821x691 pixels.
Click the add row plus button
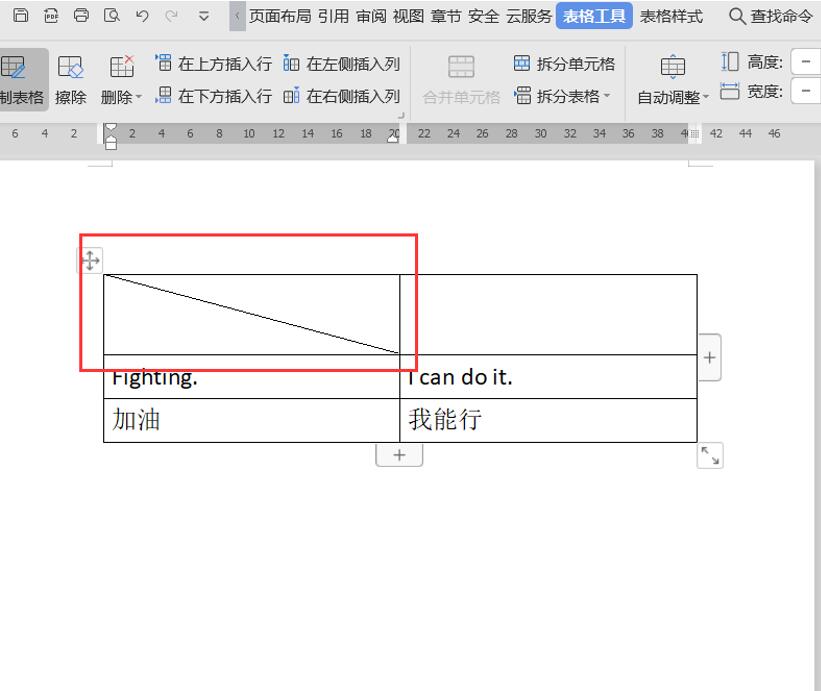coord(399,455)
